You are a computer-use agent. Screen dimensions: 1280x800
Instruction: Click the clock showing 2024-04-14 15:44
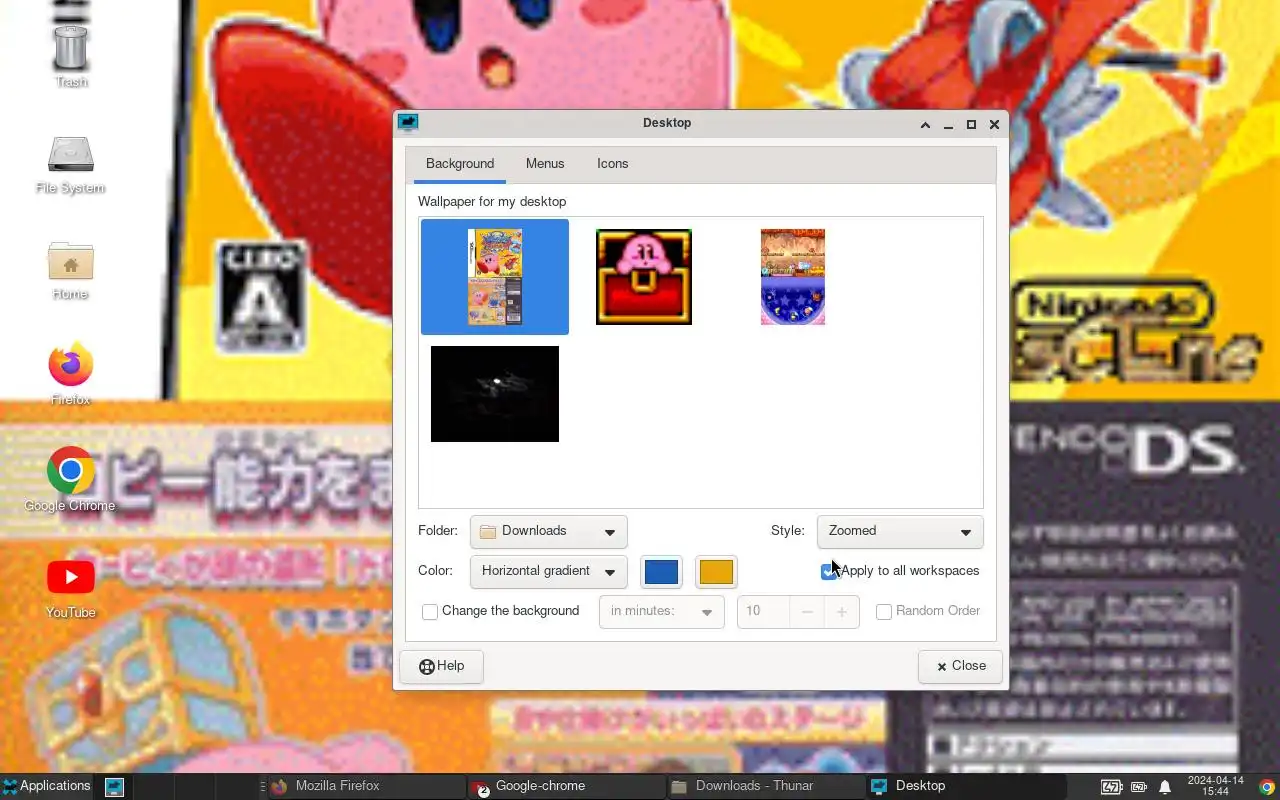(x=1215, y=786)
